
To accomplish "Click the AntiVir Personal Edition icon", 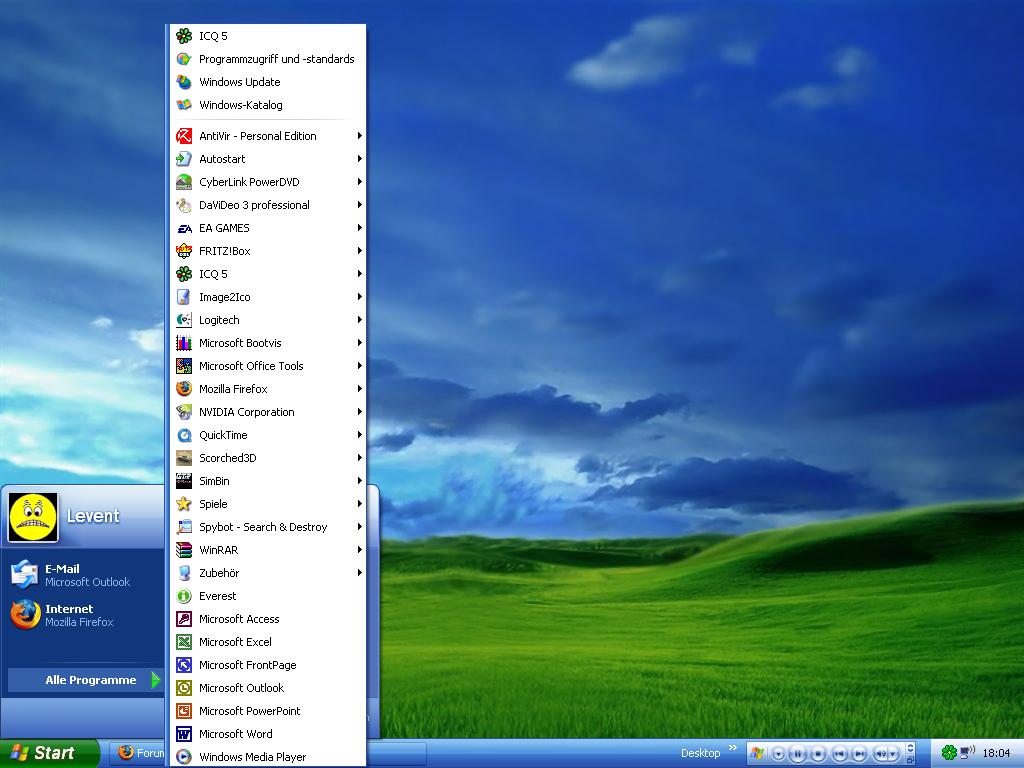I will 184,136.
